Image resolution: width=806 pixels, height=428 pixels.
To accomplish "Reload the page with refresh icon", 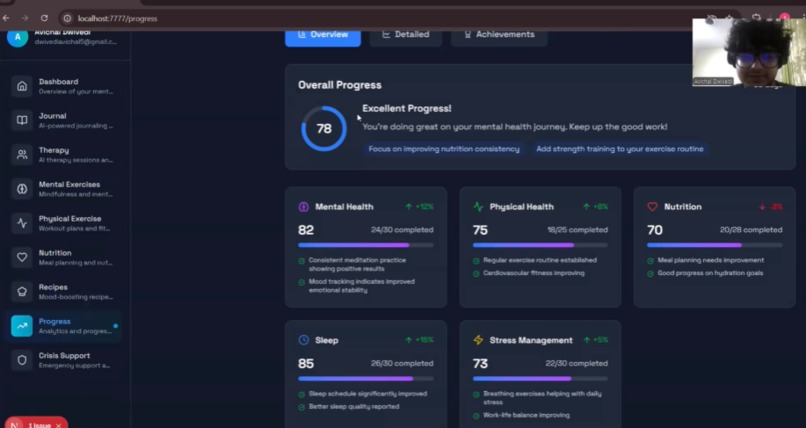I will point(44,18).
